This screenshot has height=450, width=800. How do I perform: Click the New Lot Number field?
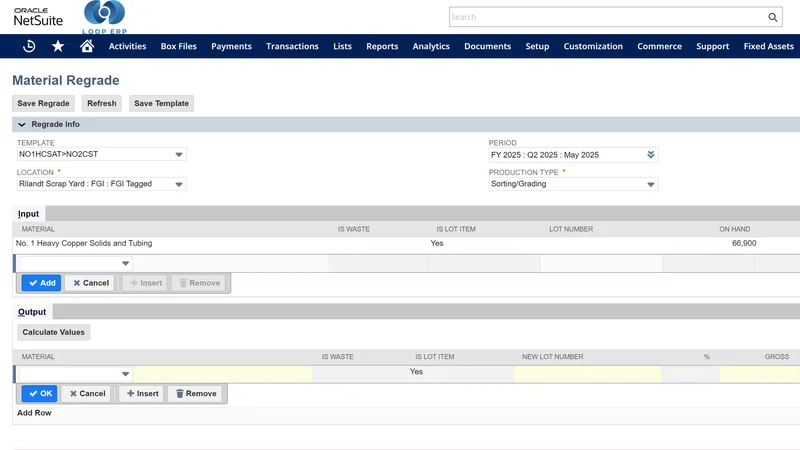point(587,374)
